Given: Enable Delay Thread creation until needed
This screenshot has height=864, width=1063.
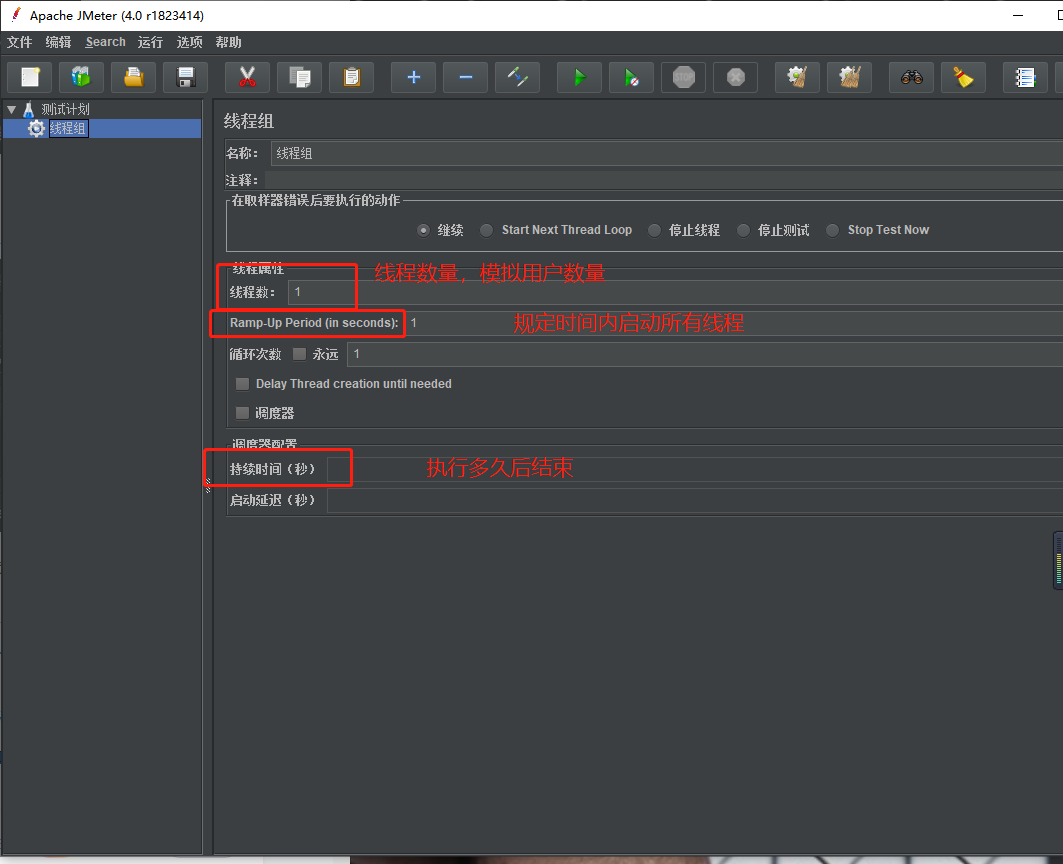Looking at the screenshot, I should pyautogui.click(x=242, y=384).
